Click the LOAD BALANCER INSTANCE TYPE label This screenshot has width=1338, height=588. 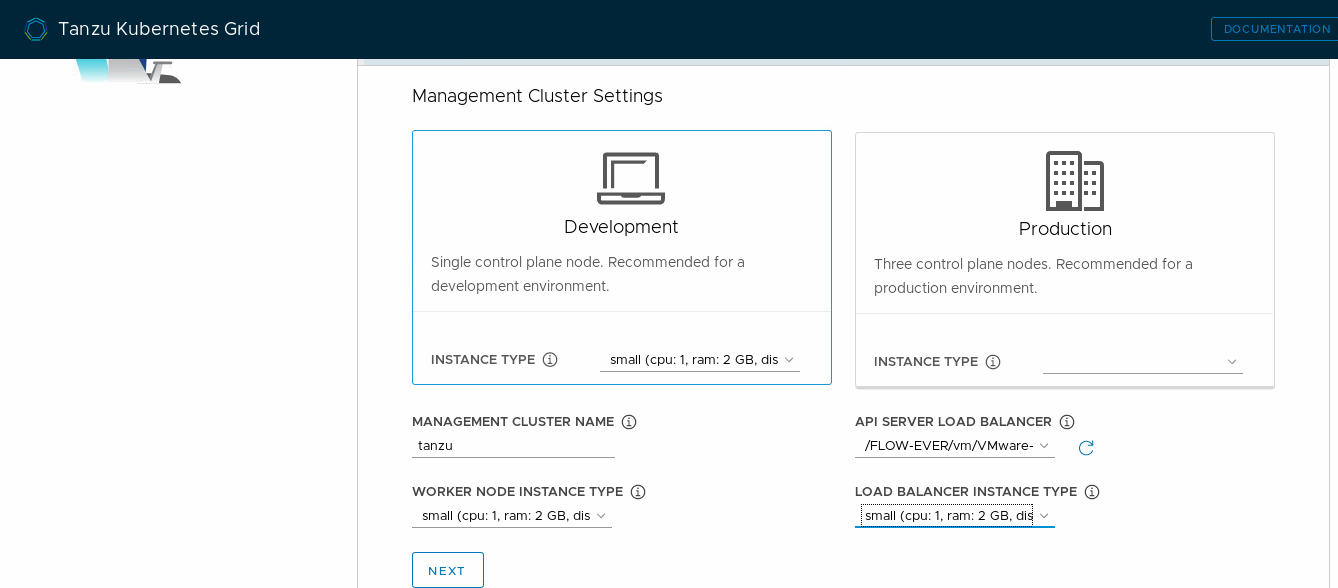966,492
